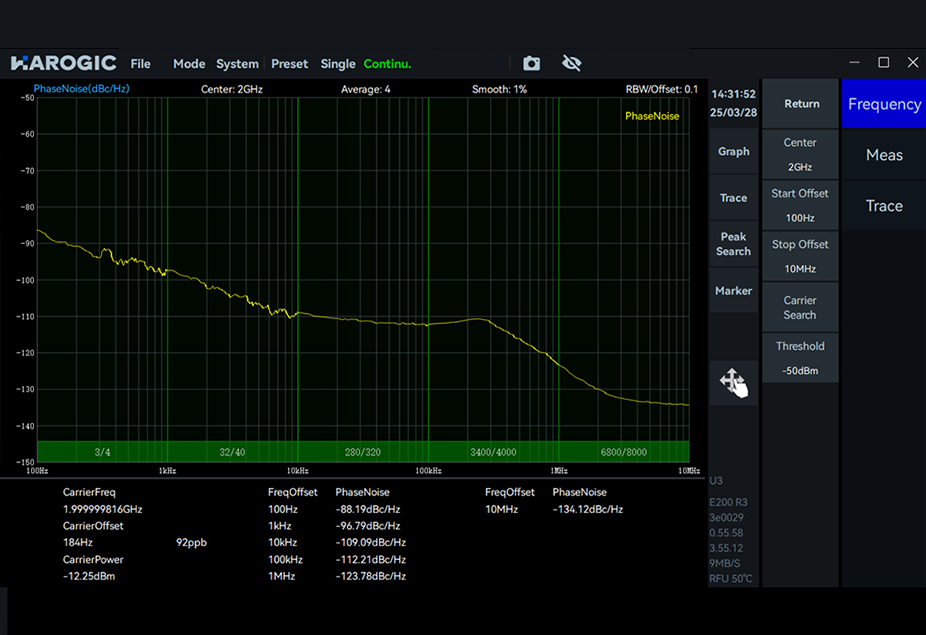Select the Frequency menu button

tap(884, 104)
